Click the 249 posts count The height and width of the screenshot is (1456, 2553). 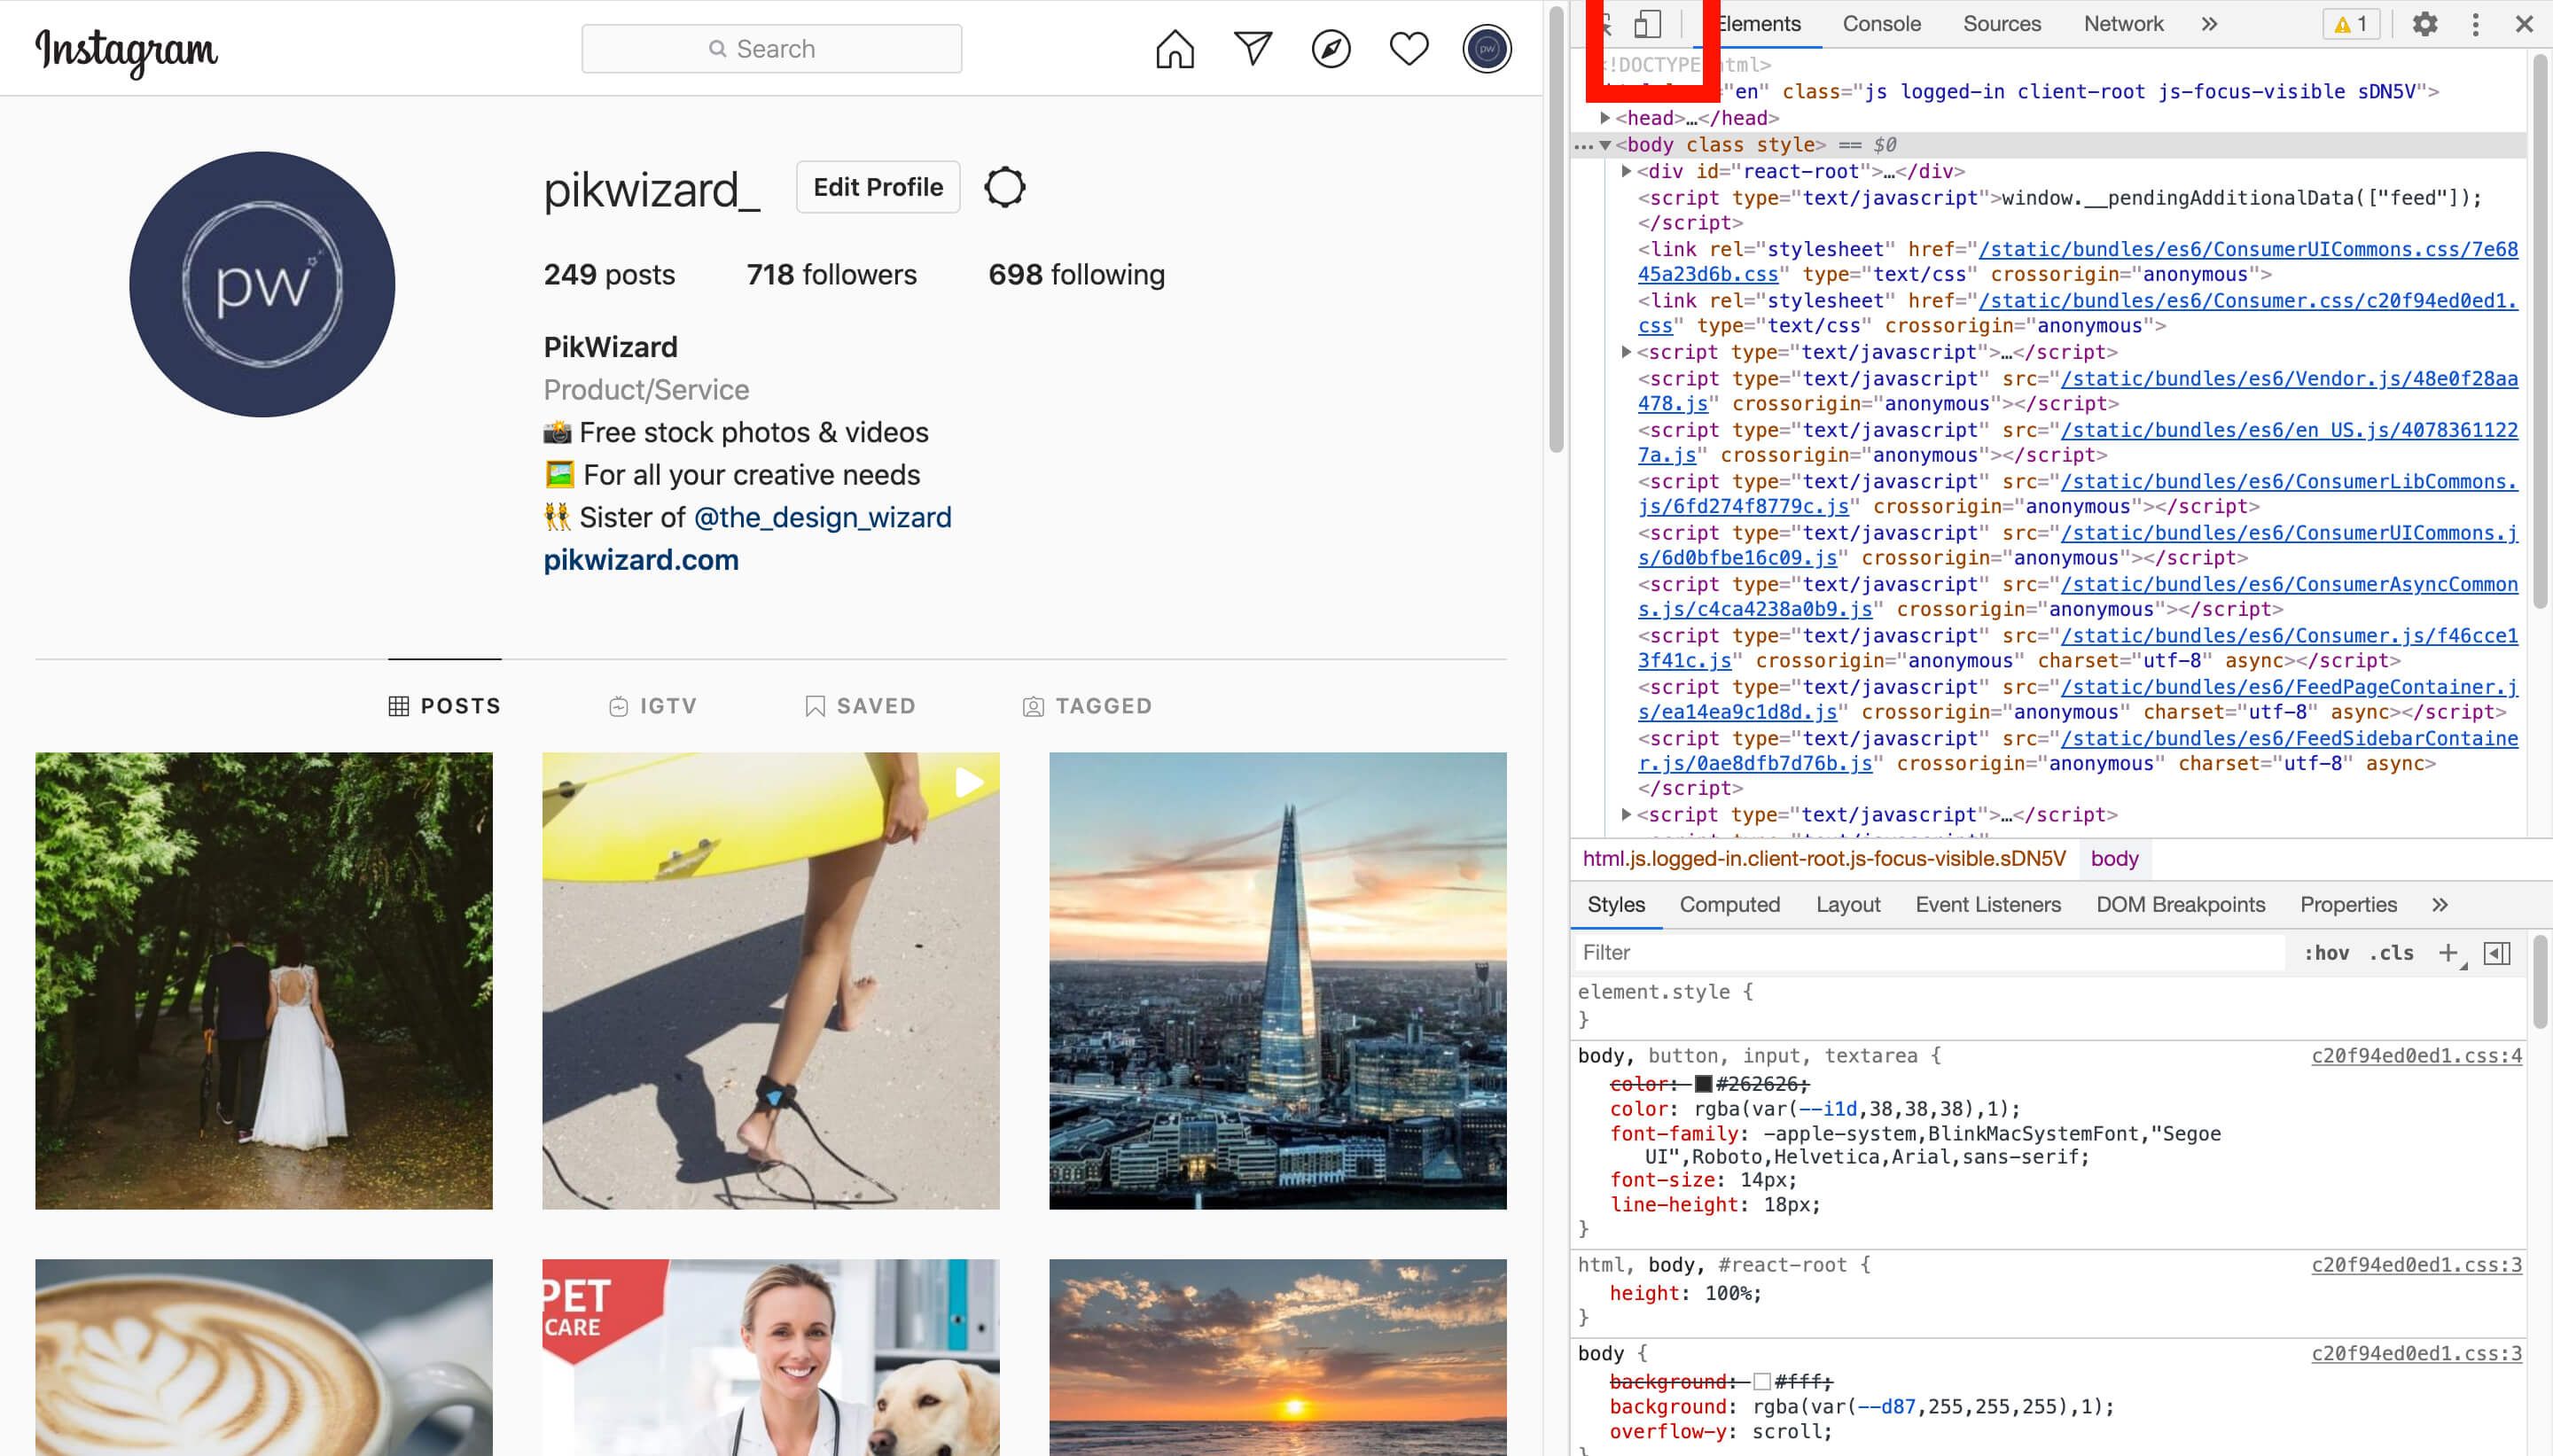point(609,275)
